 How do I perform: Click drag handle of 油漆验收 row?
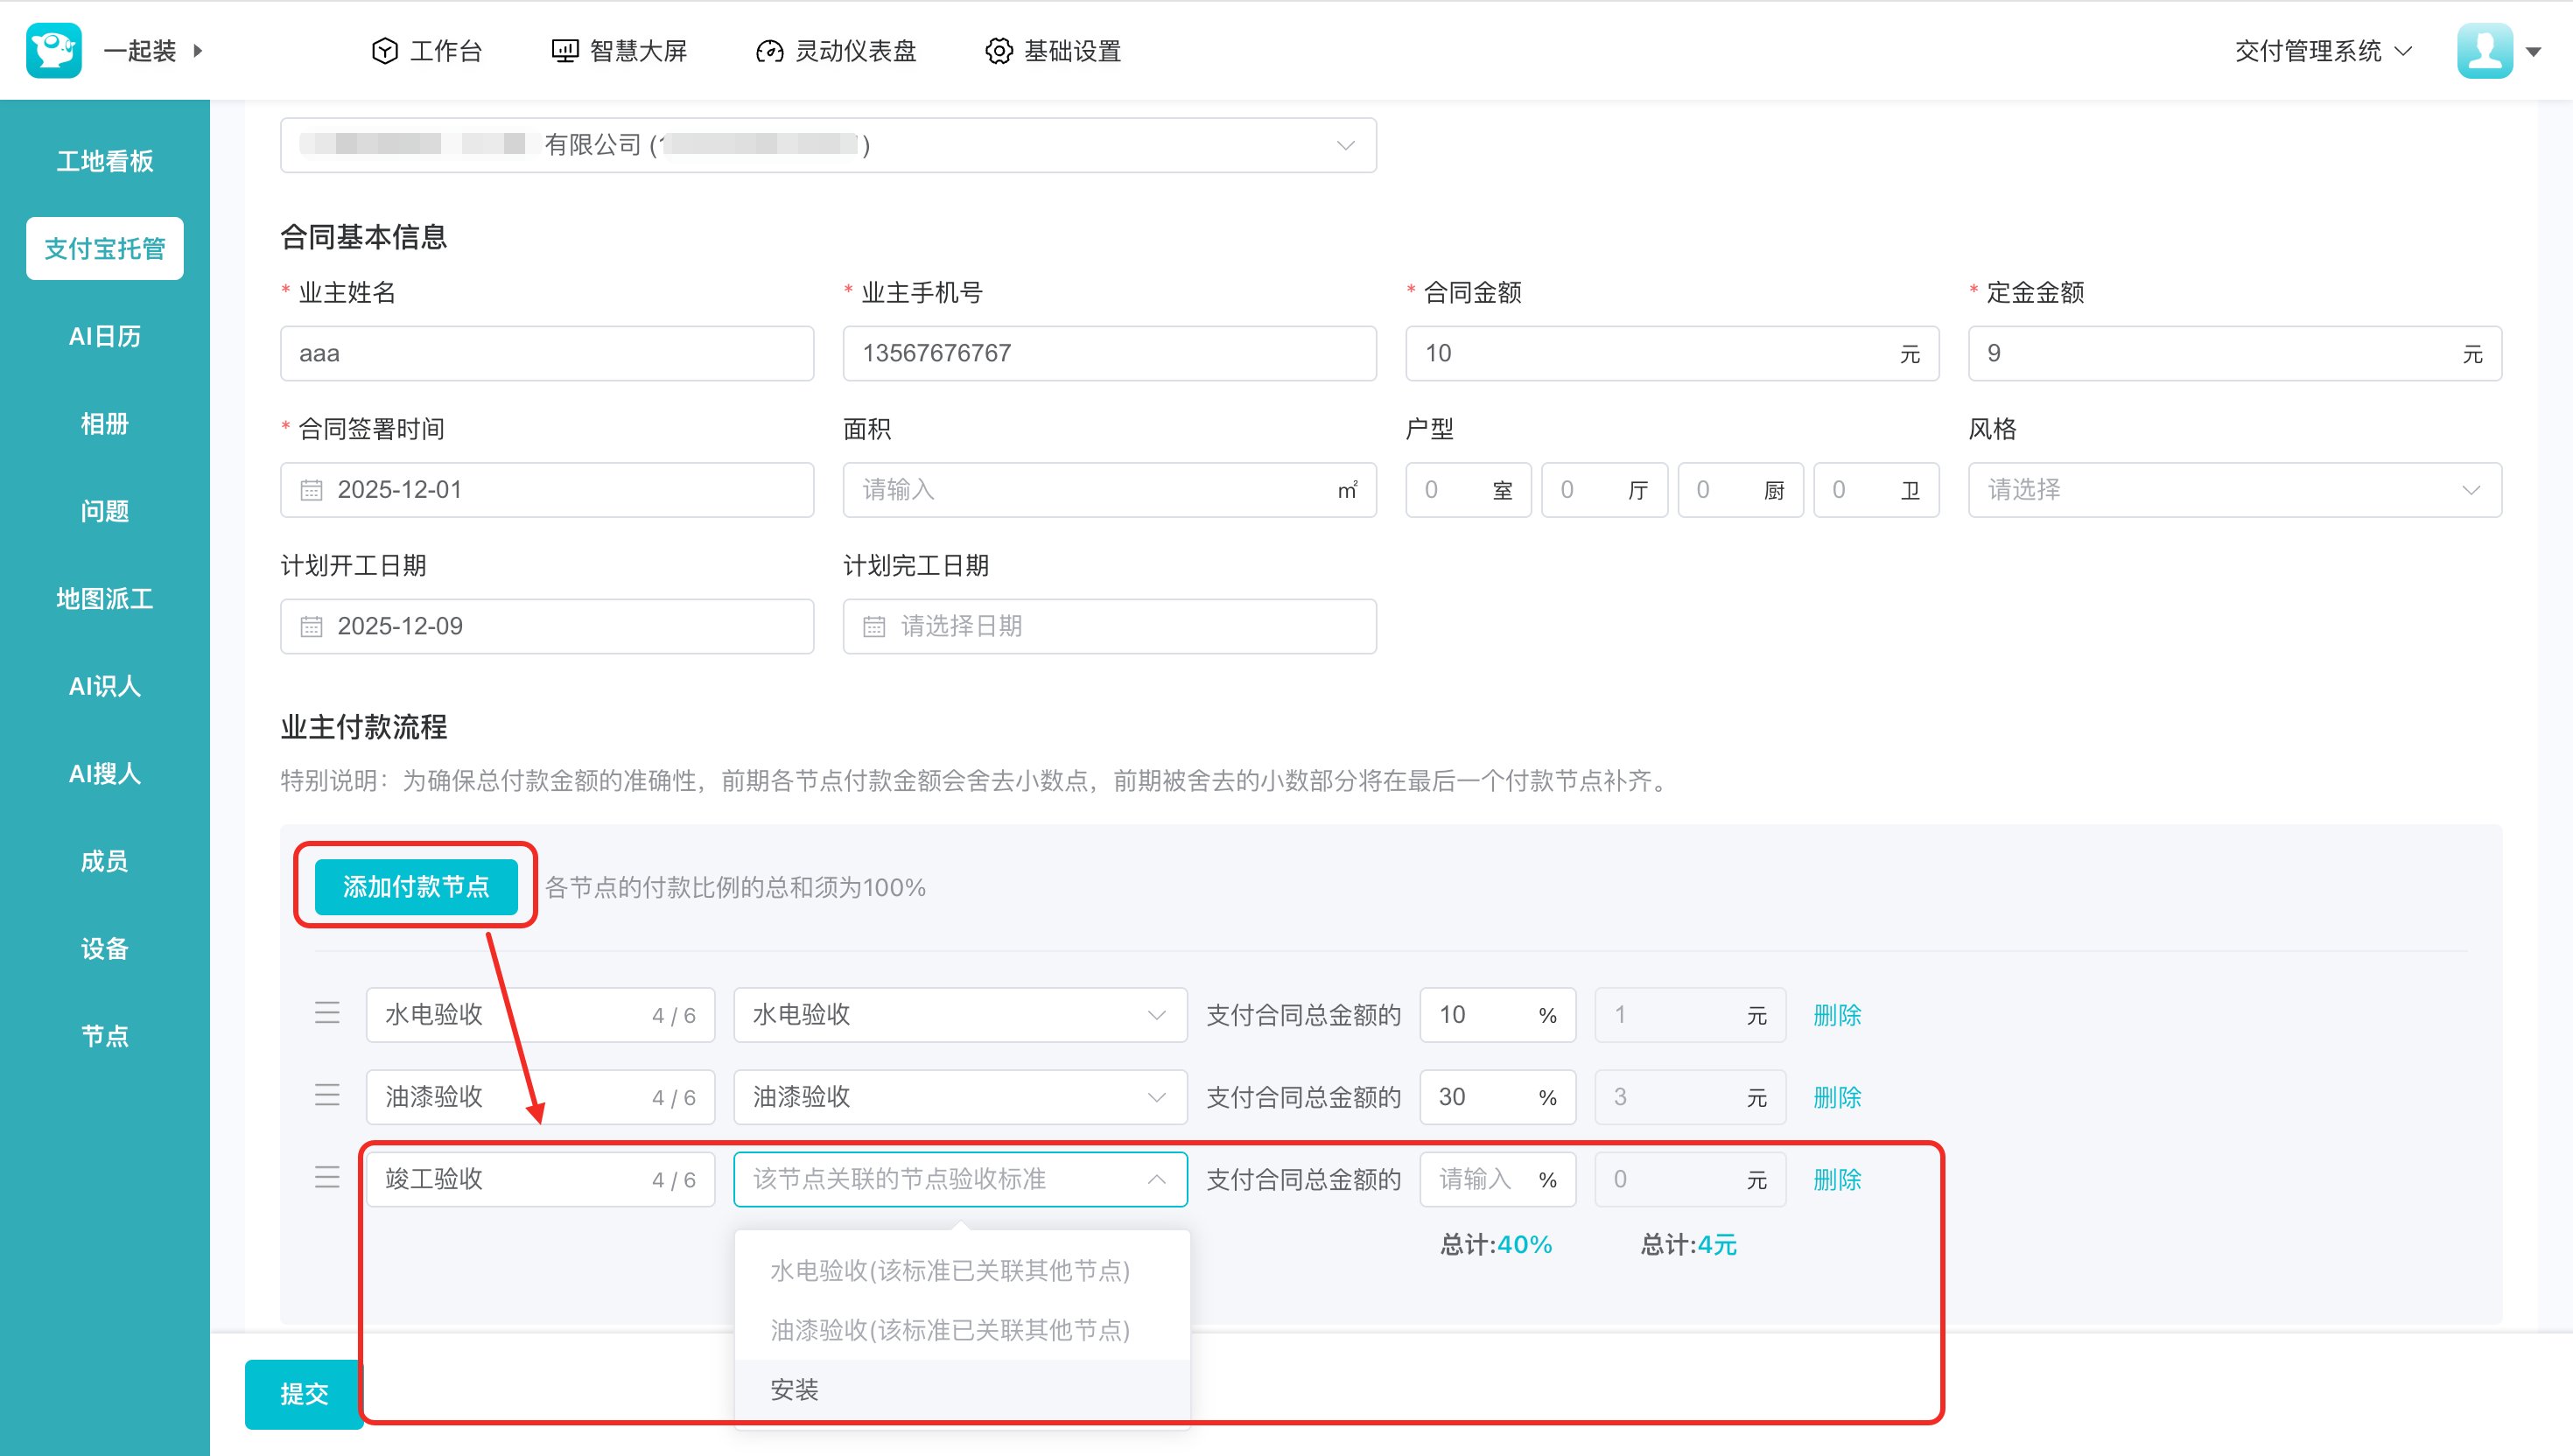click(327, 1096)
